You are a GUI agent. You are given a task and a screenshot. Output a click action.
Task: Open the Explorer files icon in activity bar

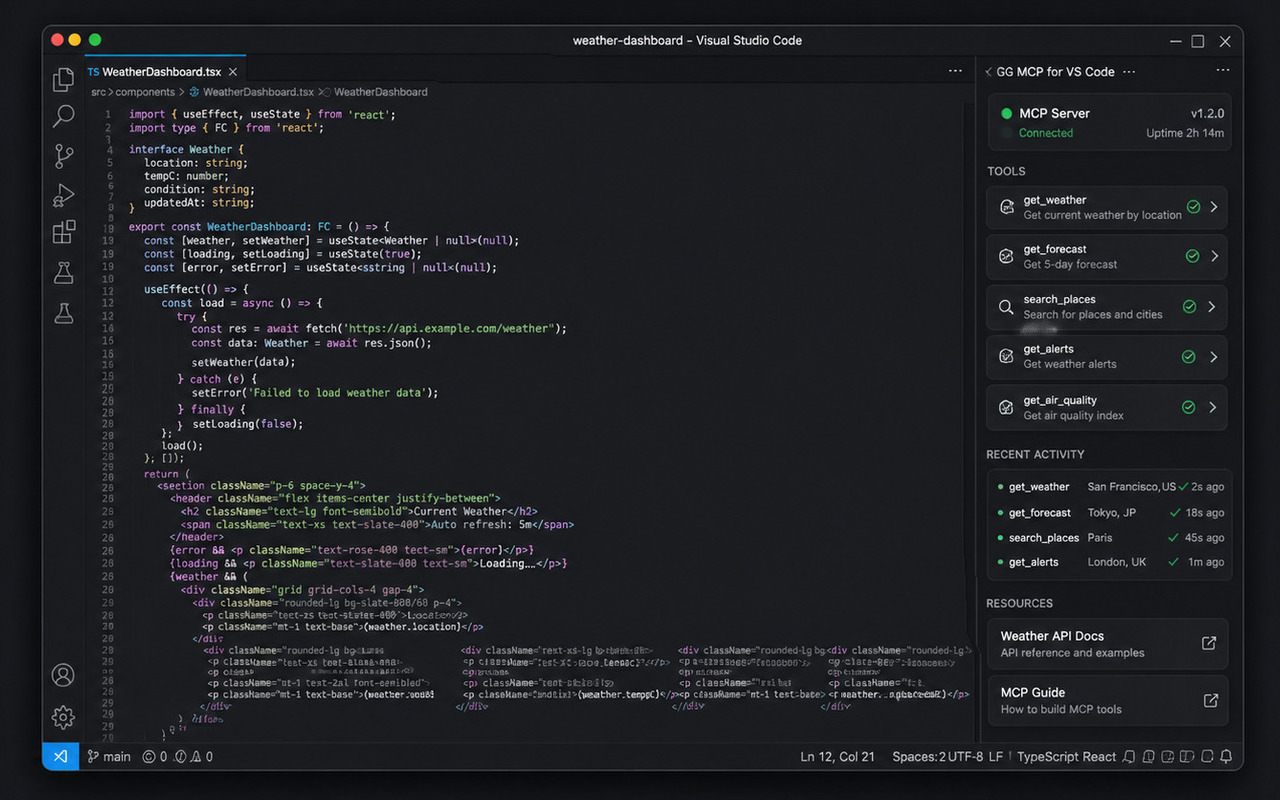[64, 79]
